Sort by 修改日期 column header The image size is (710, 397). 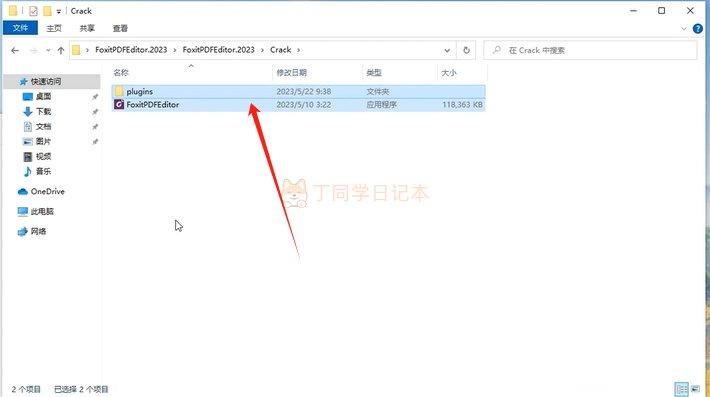[x=291, y=72]
